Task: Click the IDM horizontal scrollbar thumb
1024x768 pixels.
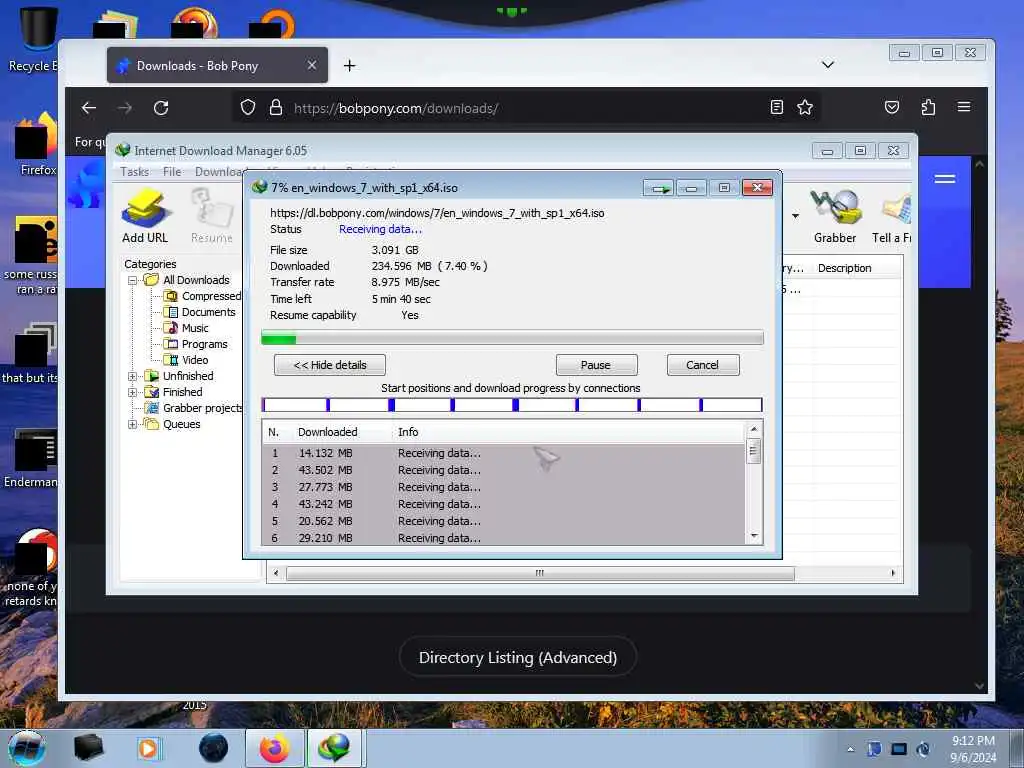Action: pyautogui.click(x=540, y=573)
